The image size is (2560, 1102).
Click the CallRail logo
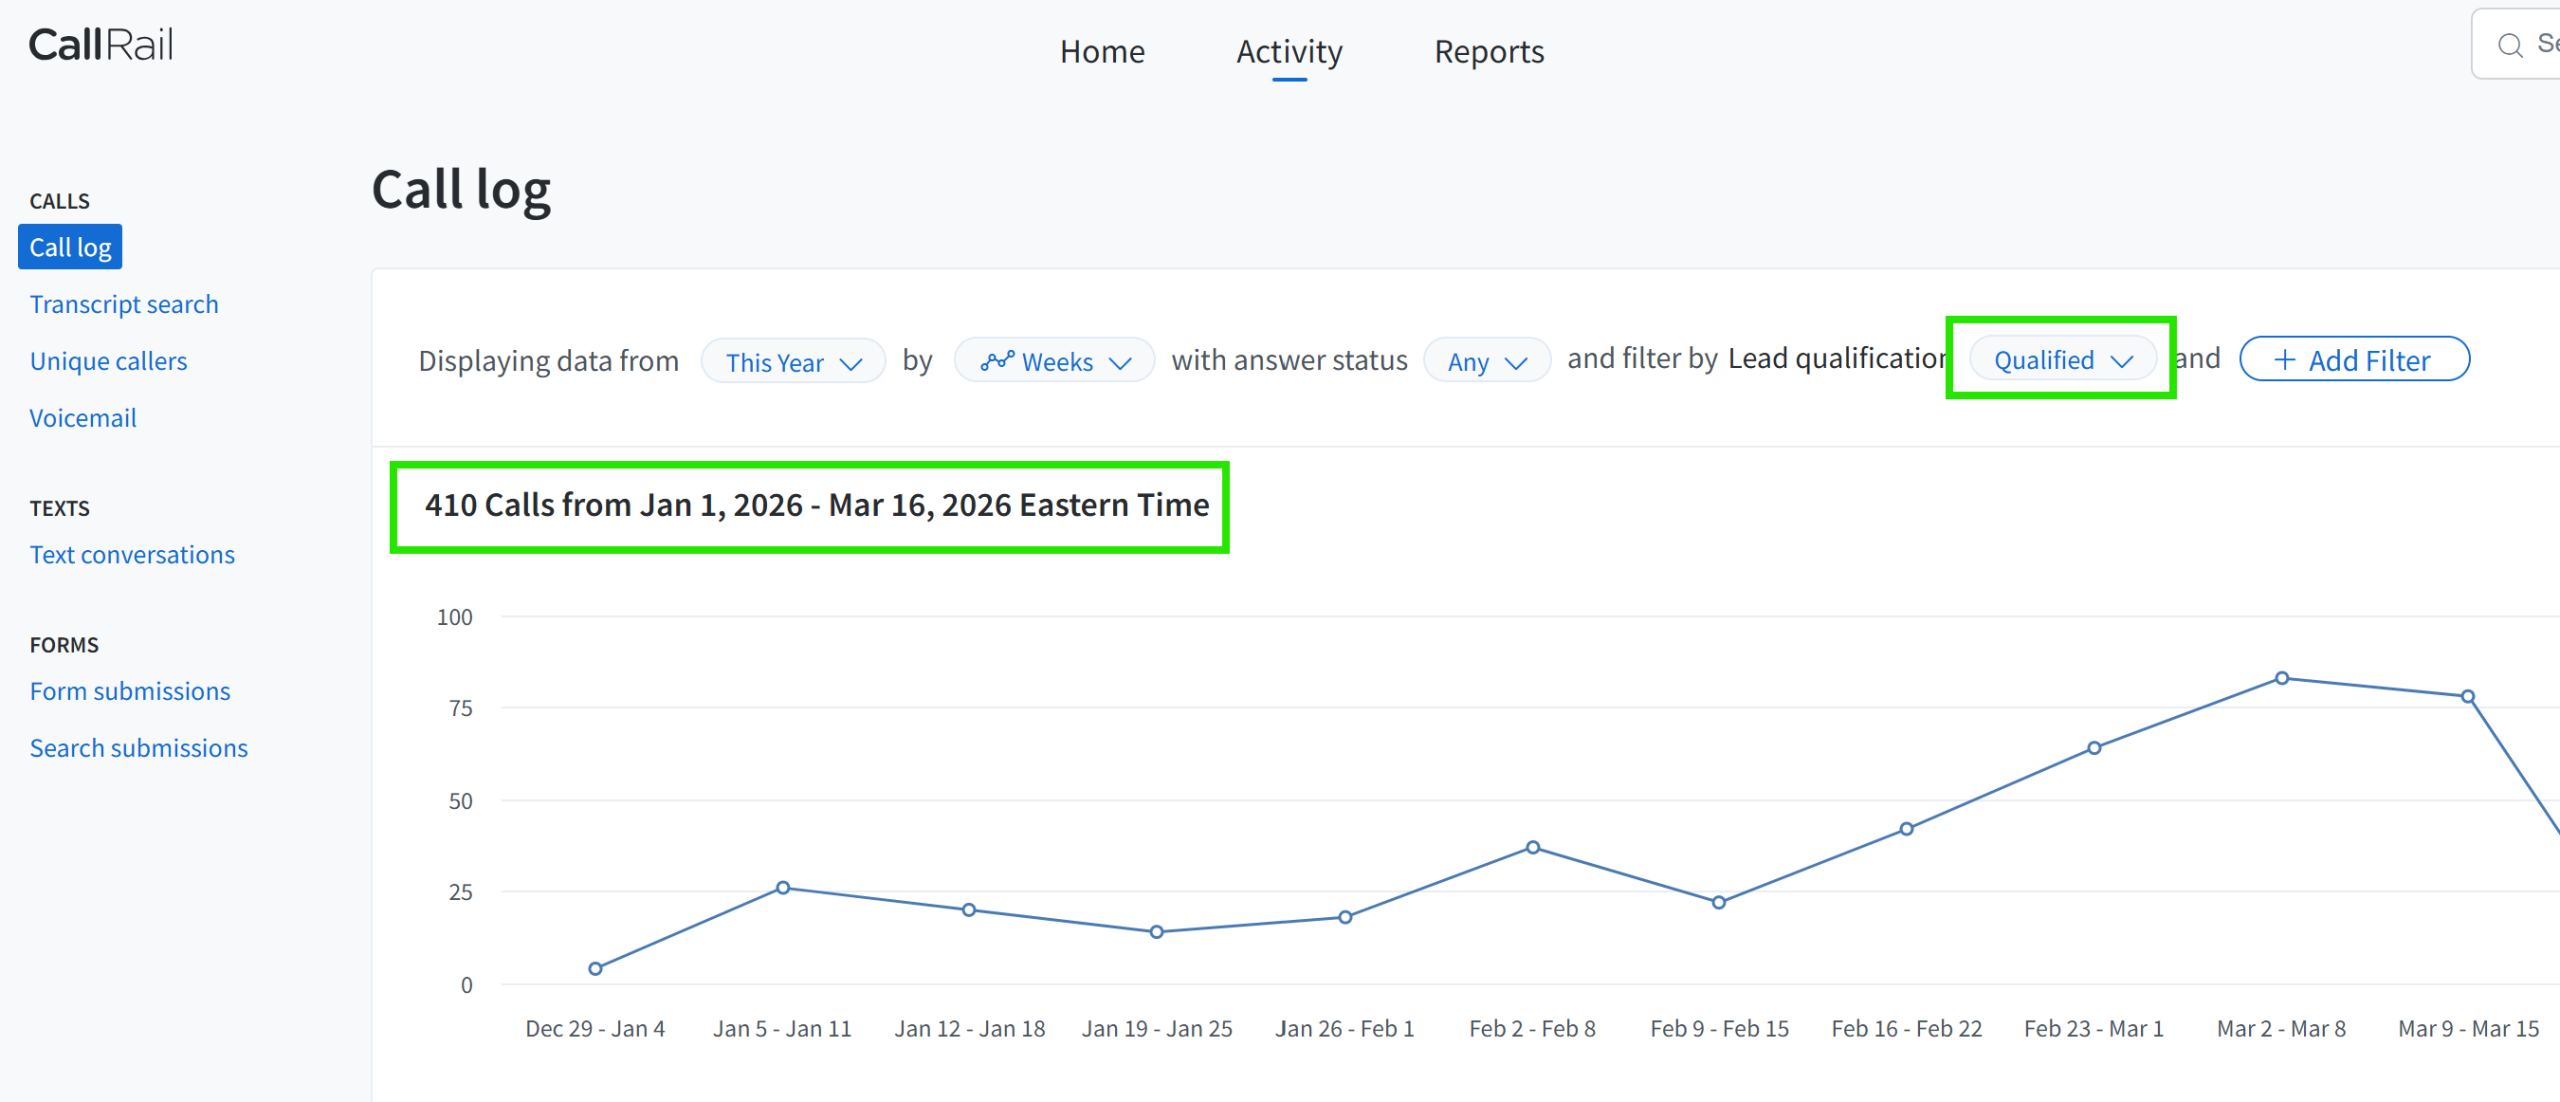(x=101, y=45)
